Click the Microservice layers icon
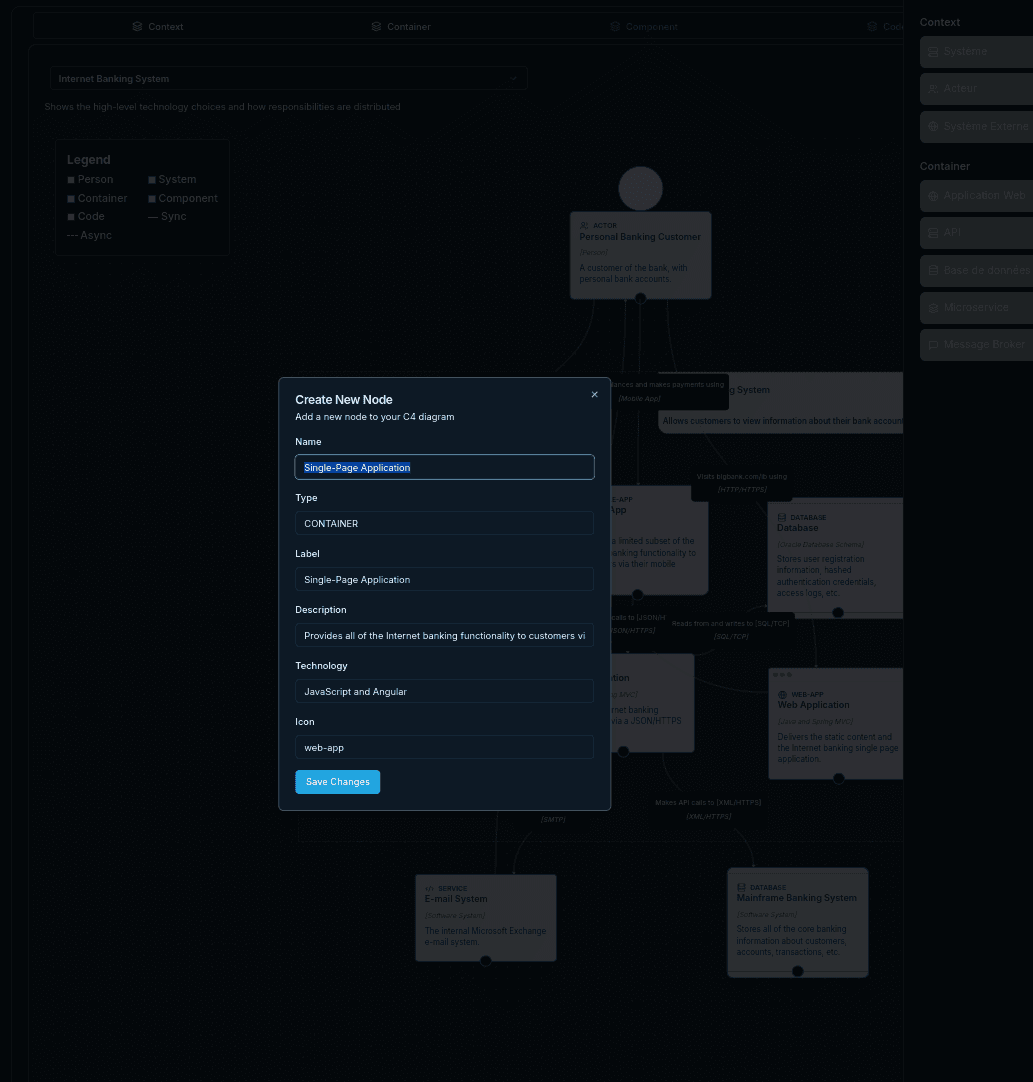Viewport: 1033px width, 1082px height. (x=932, y=307)
